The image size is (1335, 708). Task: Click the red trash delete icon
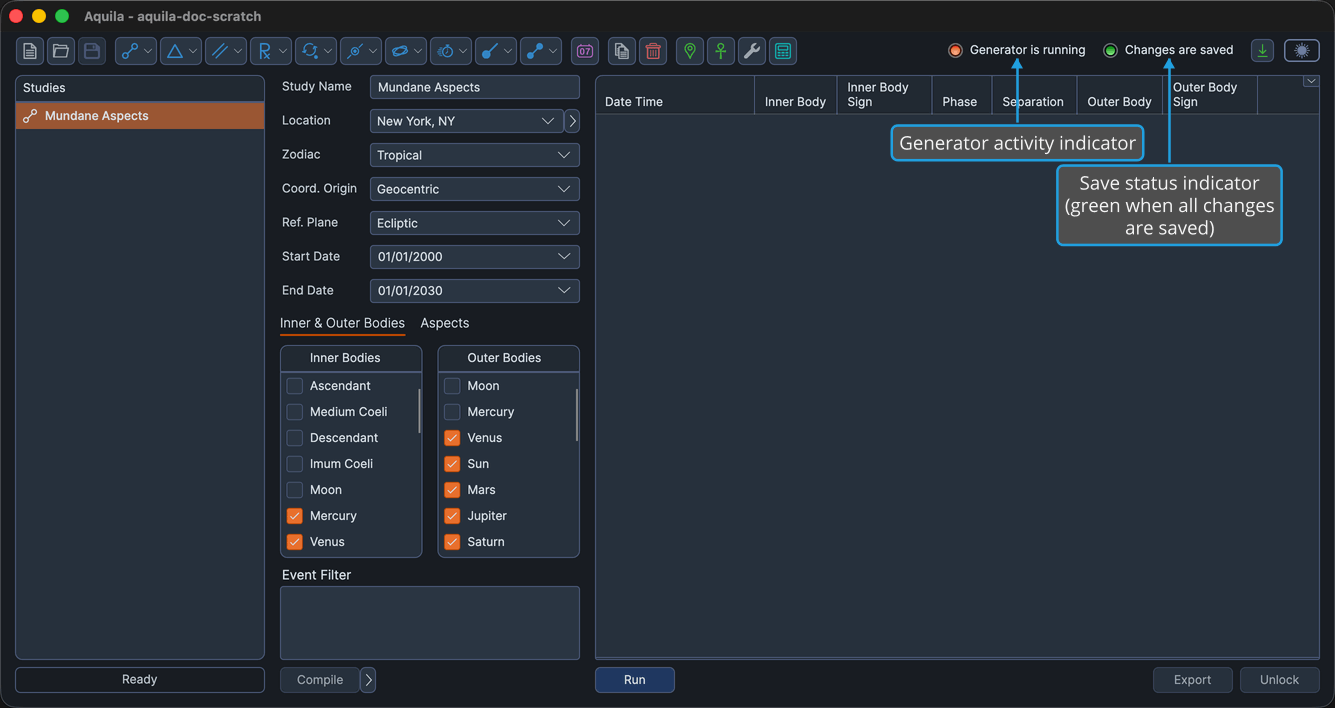(x=653, y=51)
